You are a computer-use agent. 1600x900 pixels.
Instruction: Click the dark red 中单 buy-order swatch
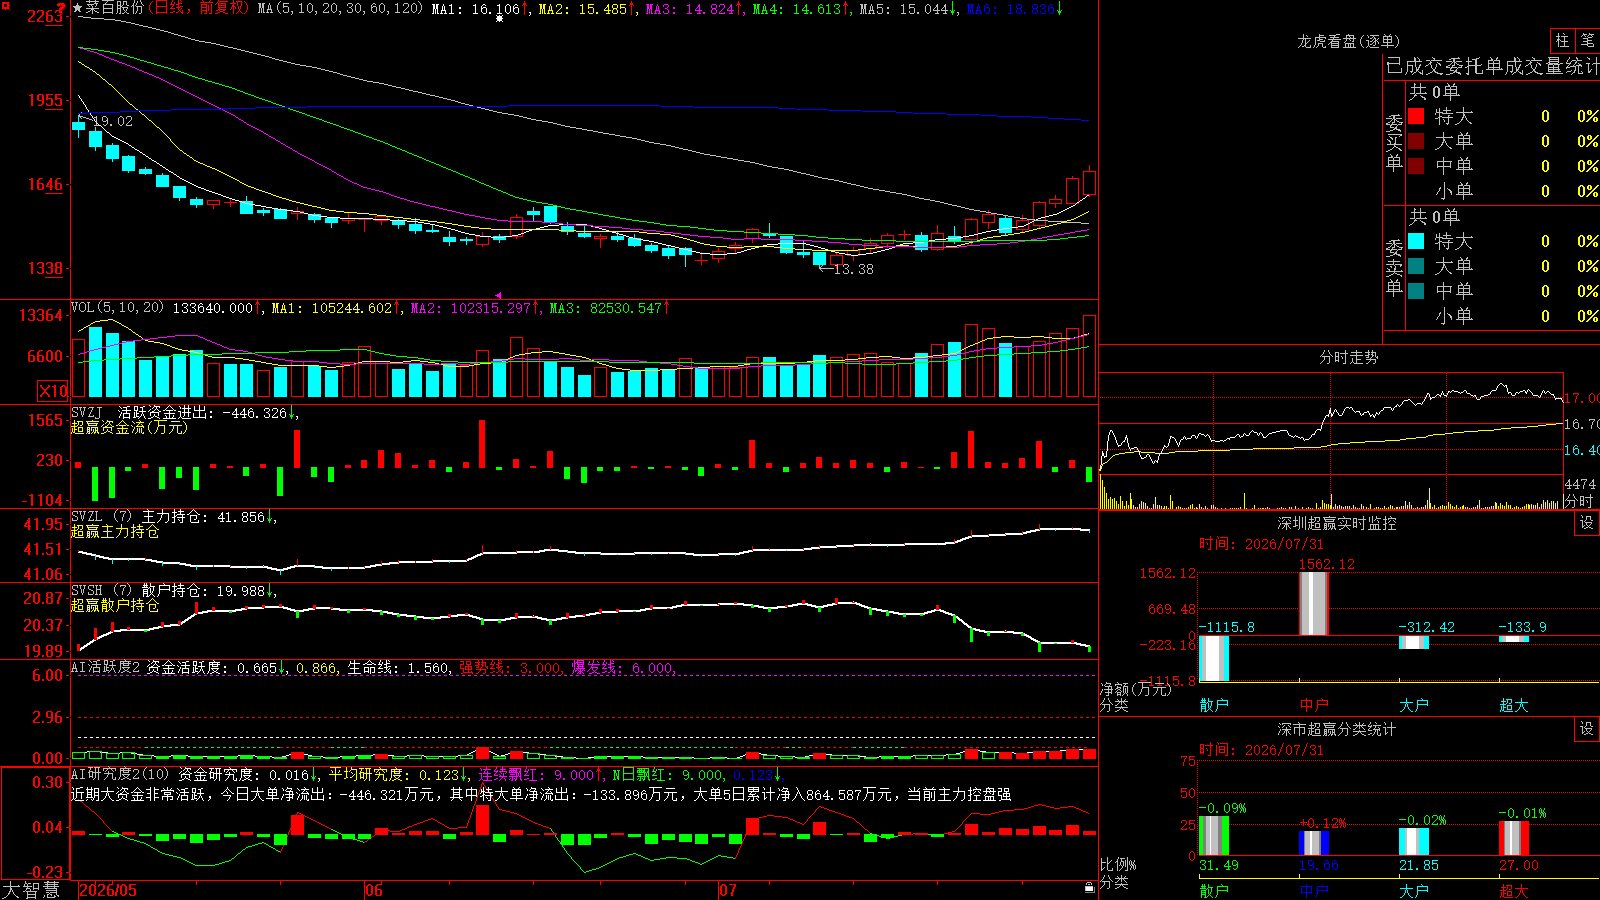[x=1416, y=166]
